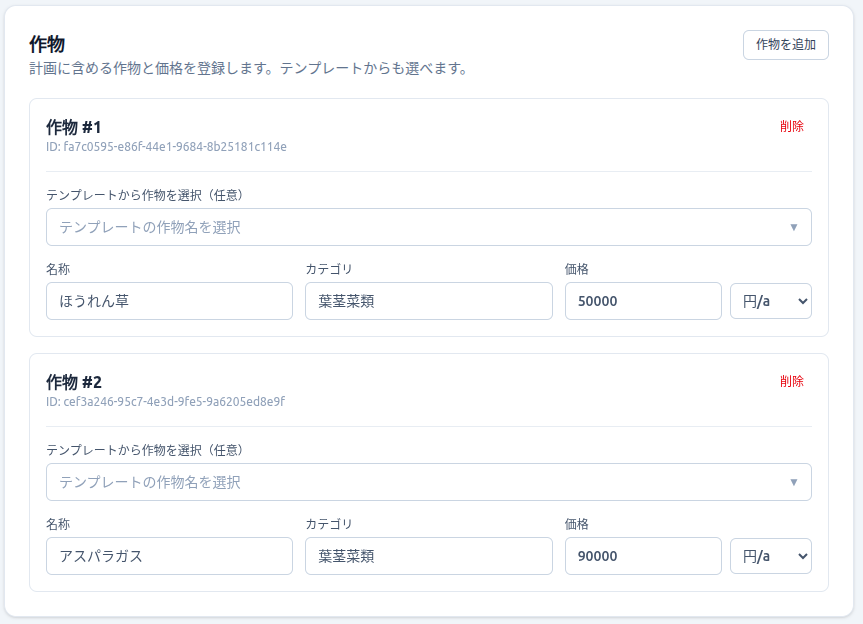Select the ほうれん草 name field

click(x=168, y=300)
